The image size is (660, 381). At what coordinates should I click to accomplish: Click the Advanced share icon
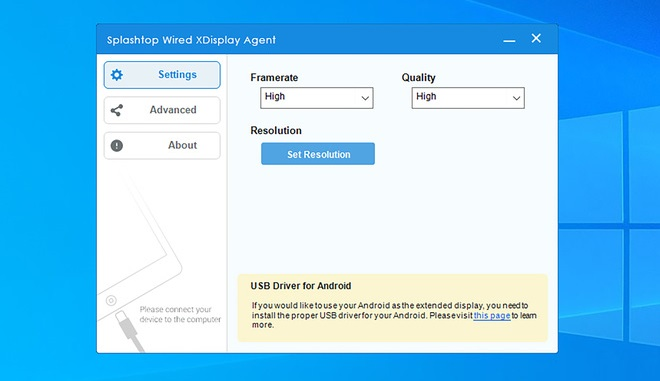tap(117, 110)
